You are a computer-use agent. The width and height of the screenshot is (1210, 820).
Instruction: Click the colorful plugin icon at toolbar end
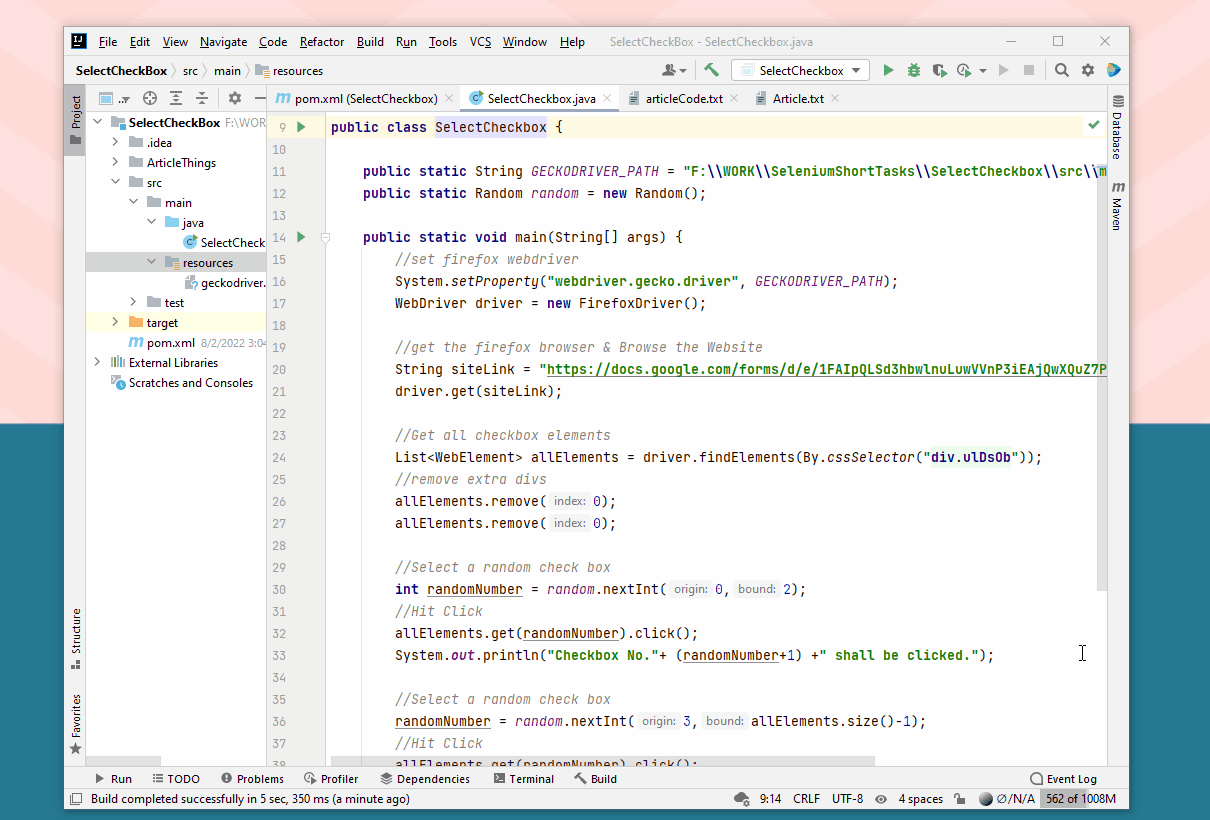coord(1113,71)
